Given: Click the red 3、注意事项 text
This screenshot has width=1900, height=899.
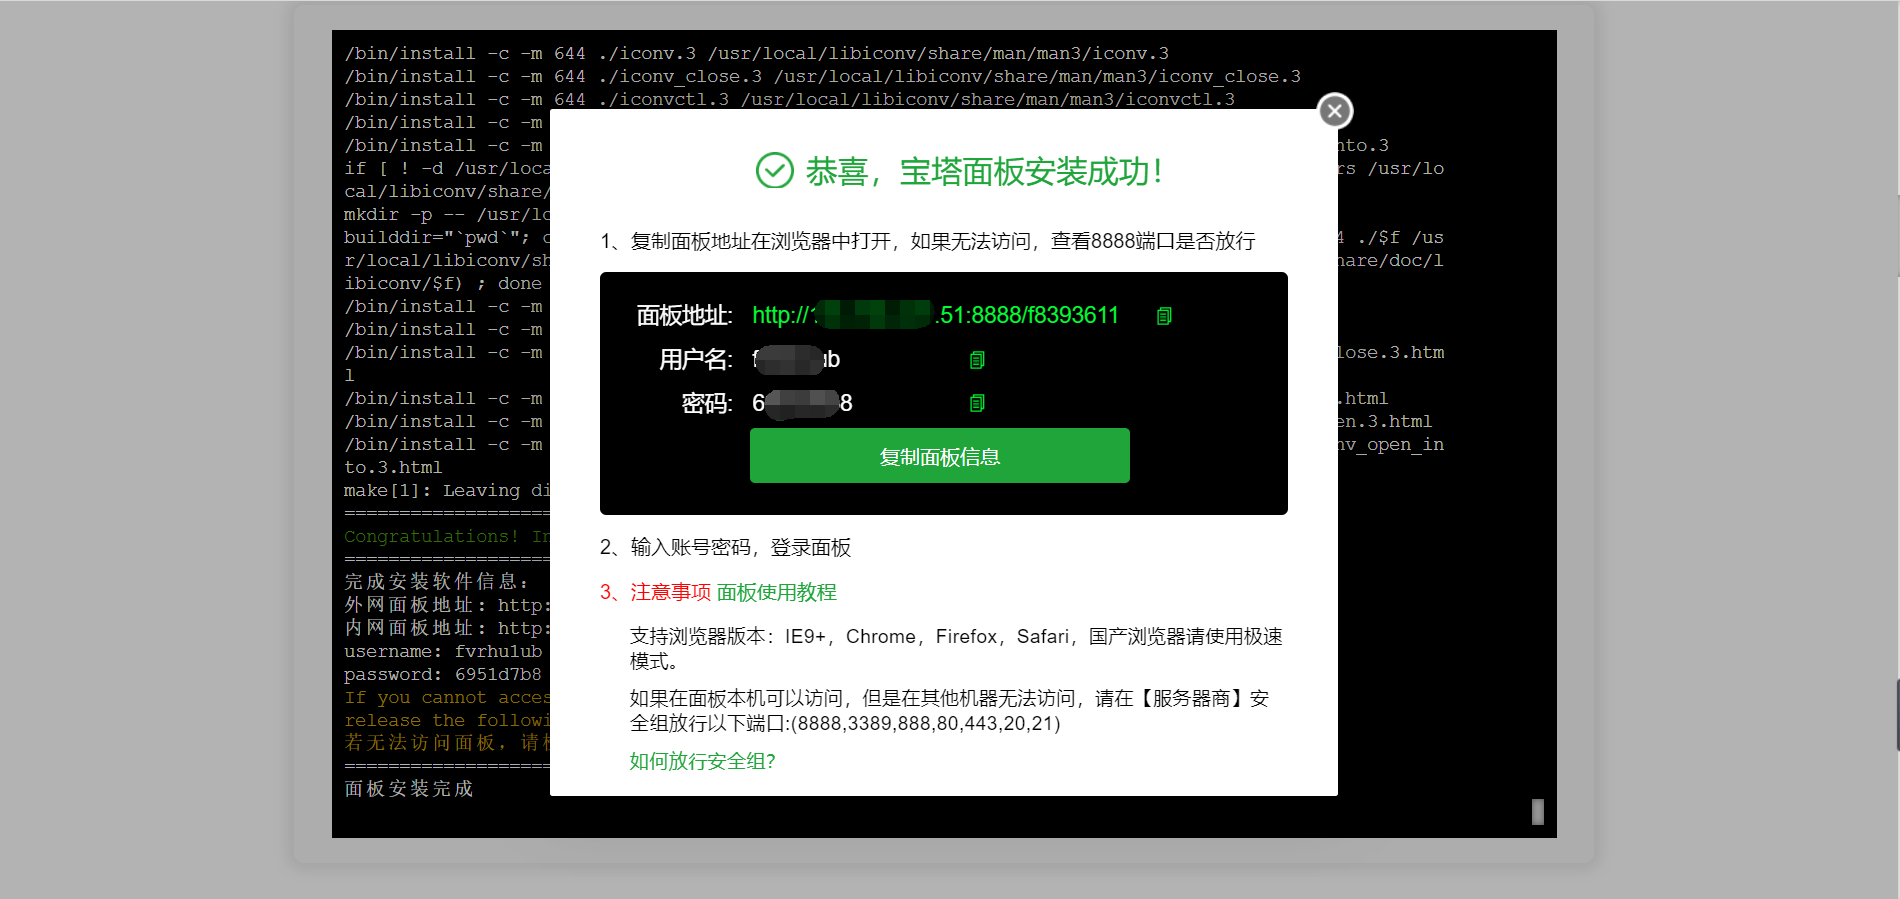Looking at the screenshot, I should [655, 592].
